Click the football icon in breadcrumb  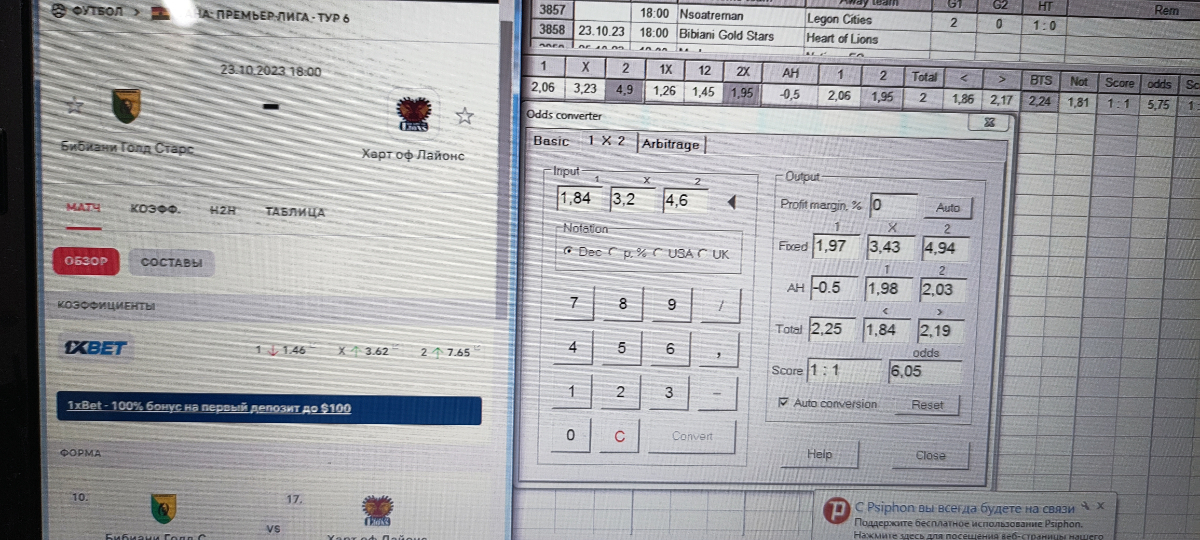(x=61, y=12)
